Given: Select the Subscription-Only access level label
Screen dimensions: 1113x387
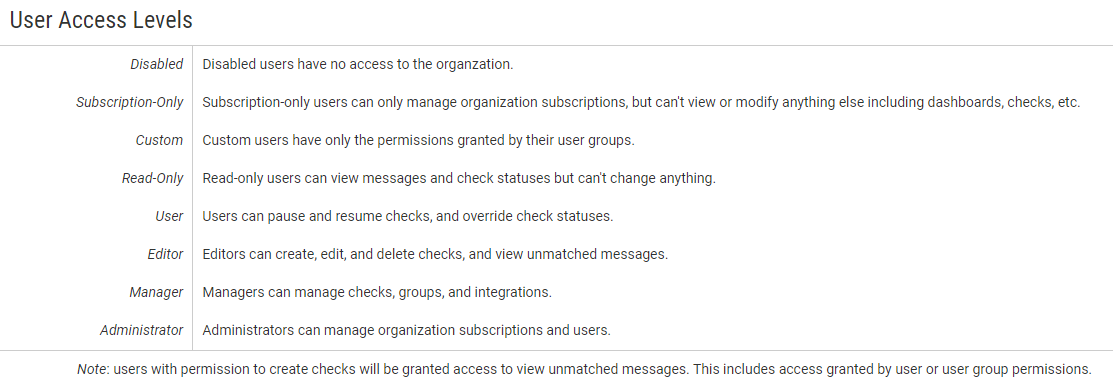Looking at the screenshot, I should pos(129,102).
